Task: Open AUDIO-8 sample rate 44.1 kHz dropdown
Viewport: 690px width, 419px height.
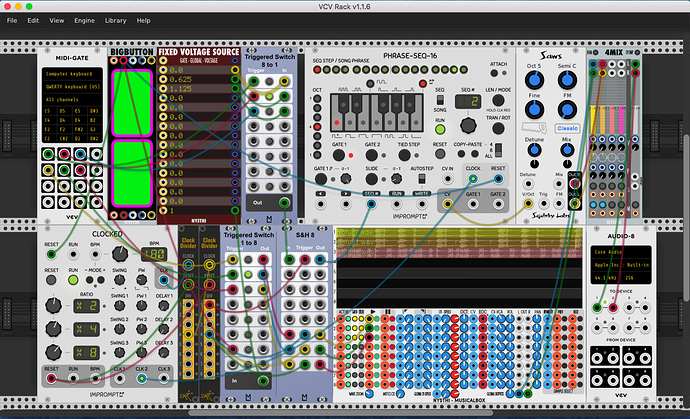Action: [x=607, y=278]
